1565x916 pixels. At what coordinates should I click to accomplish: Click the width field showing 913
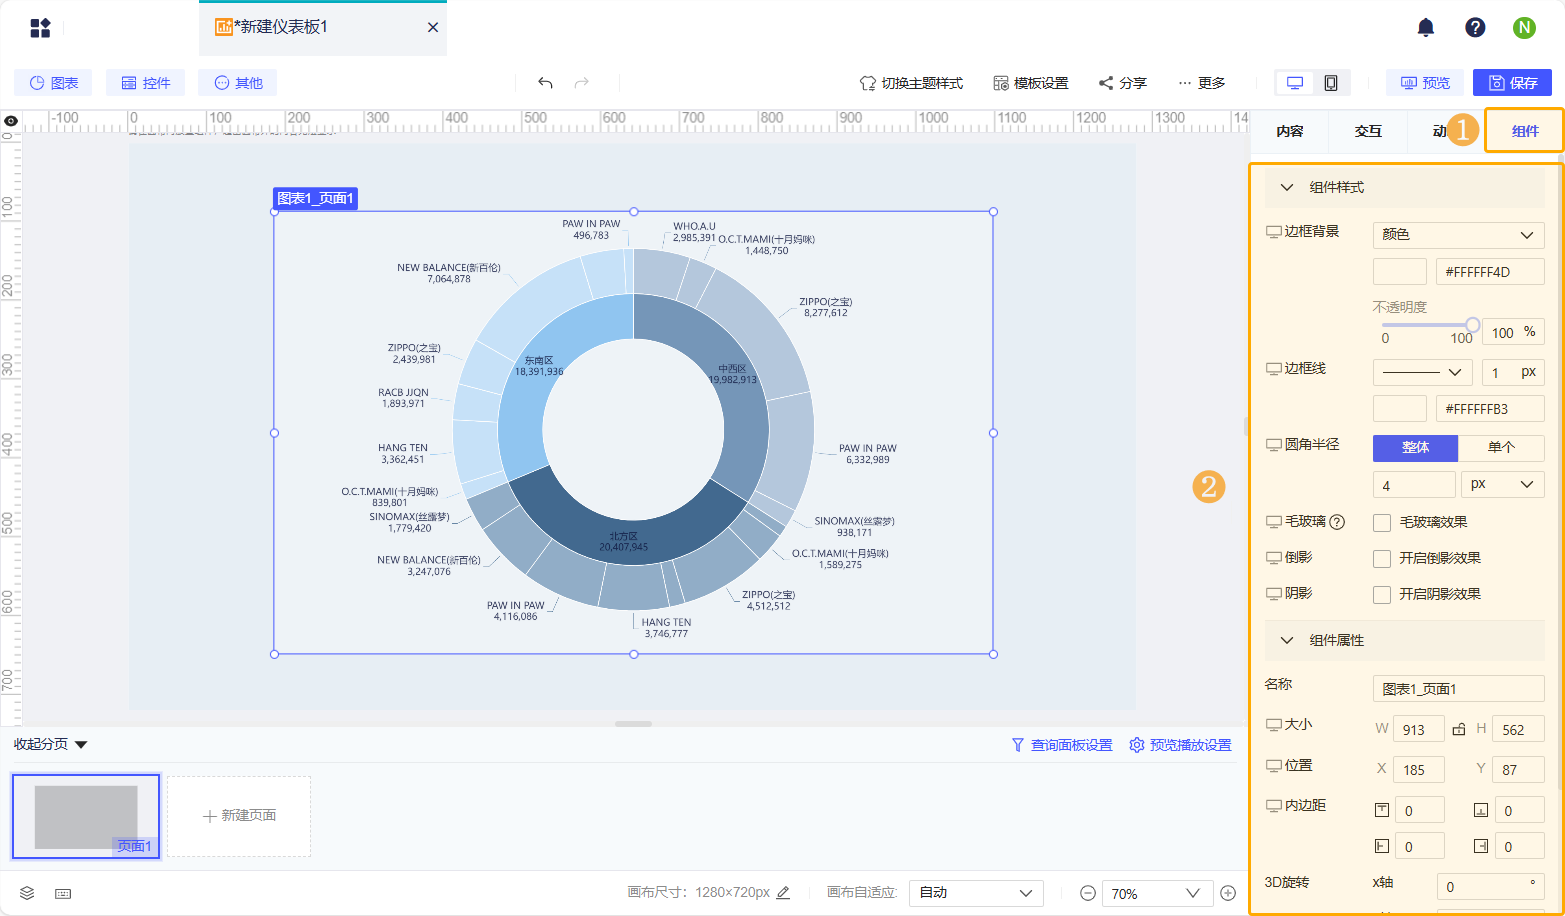[1419, 730]
